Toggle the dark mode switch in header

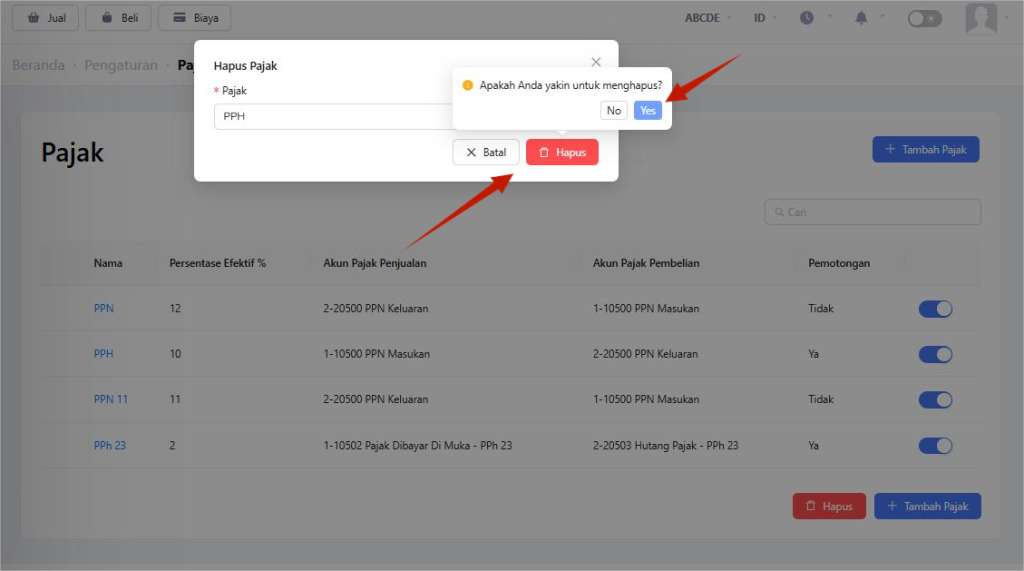924,18
